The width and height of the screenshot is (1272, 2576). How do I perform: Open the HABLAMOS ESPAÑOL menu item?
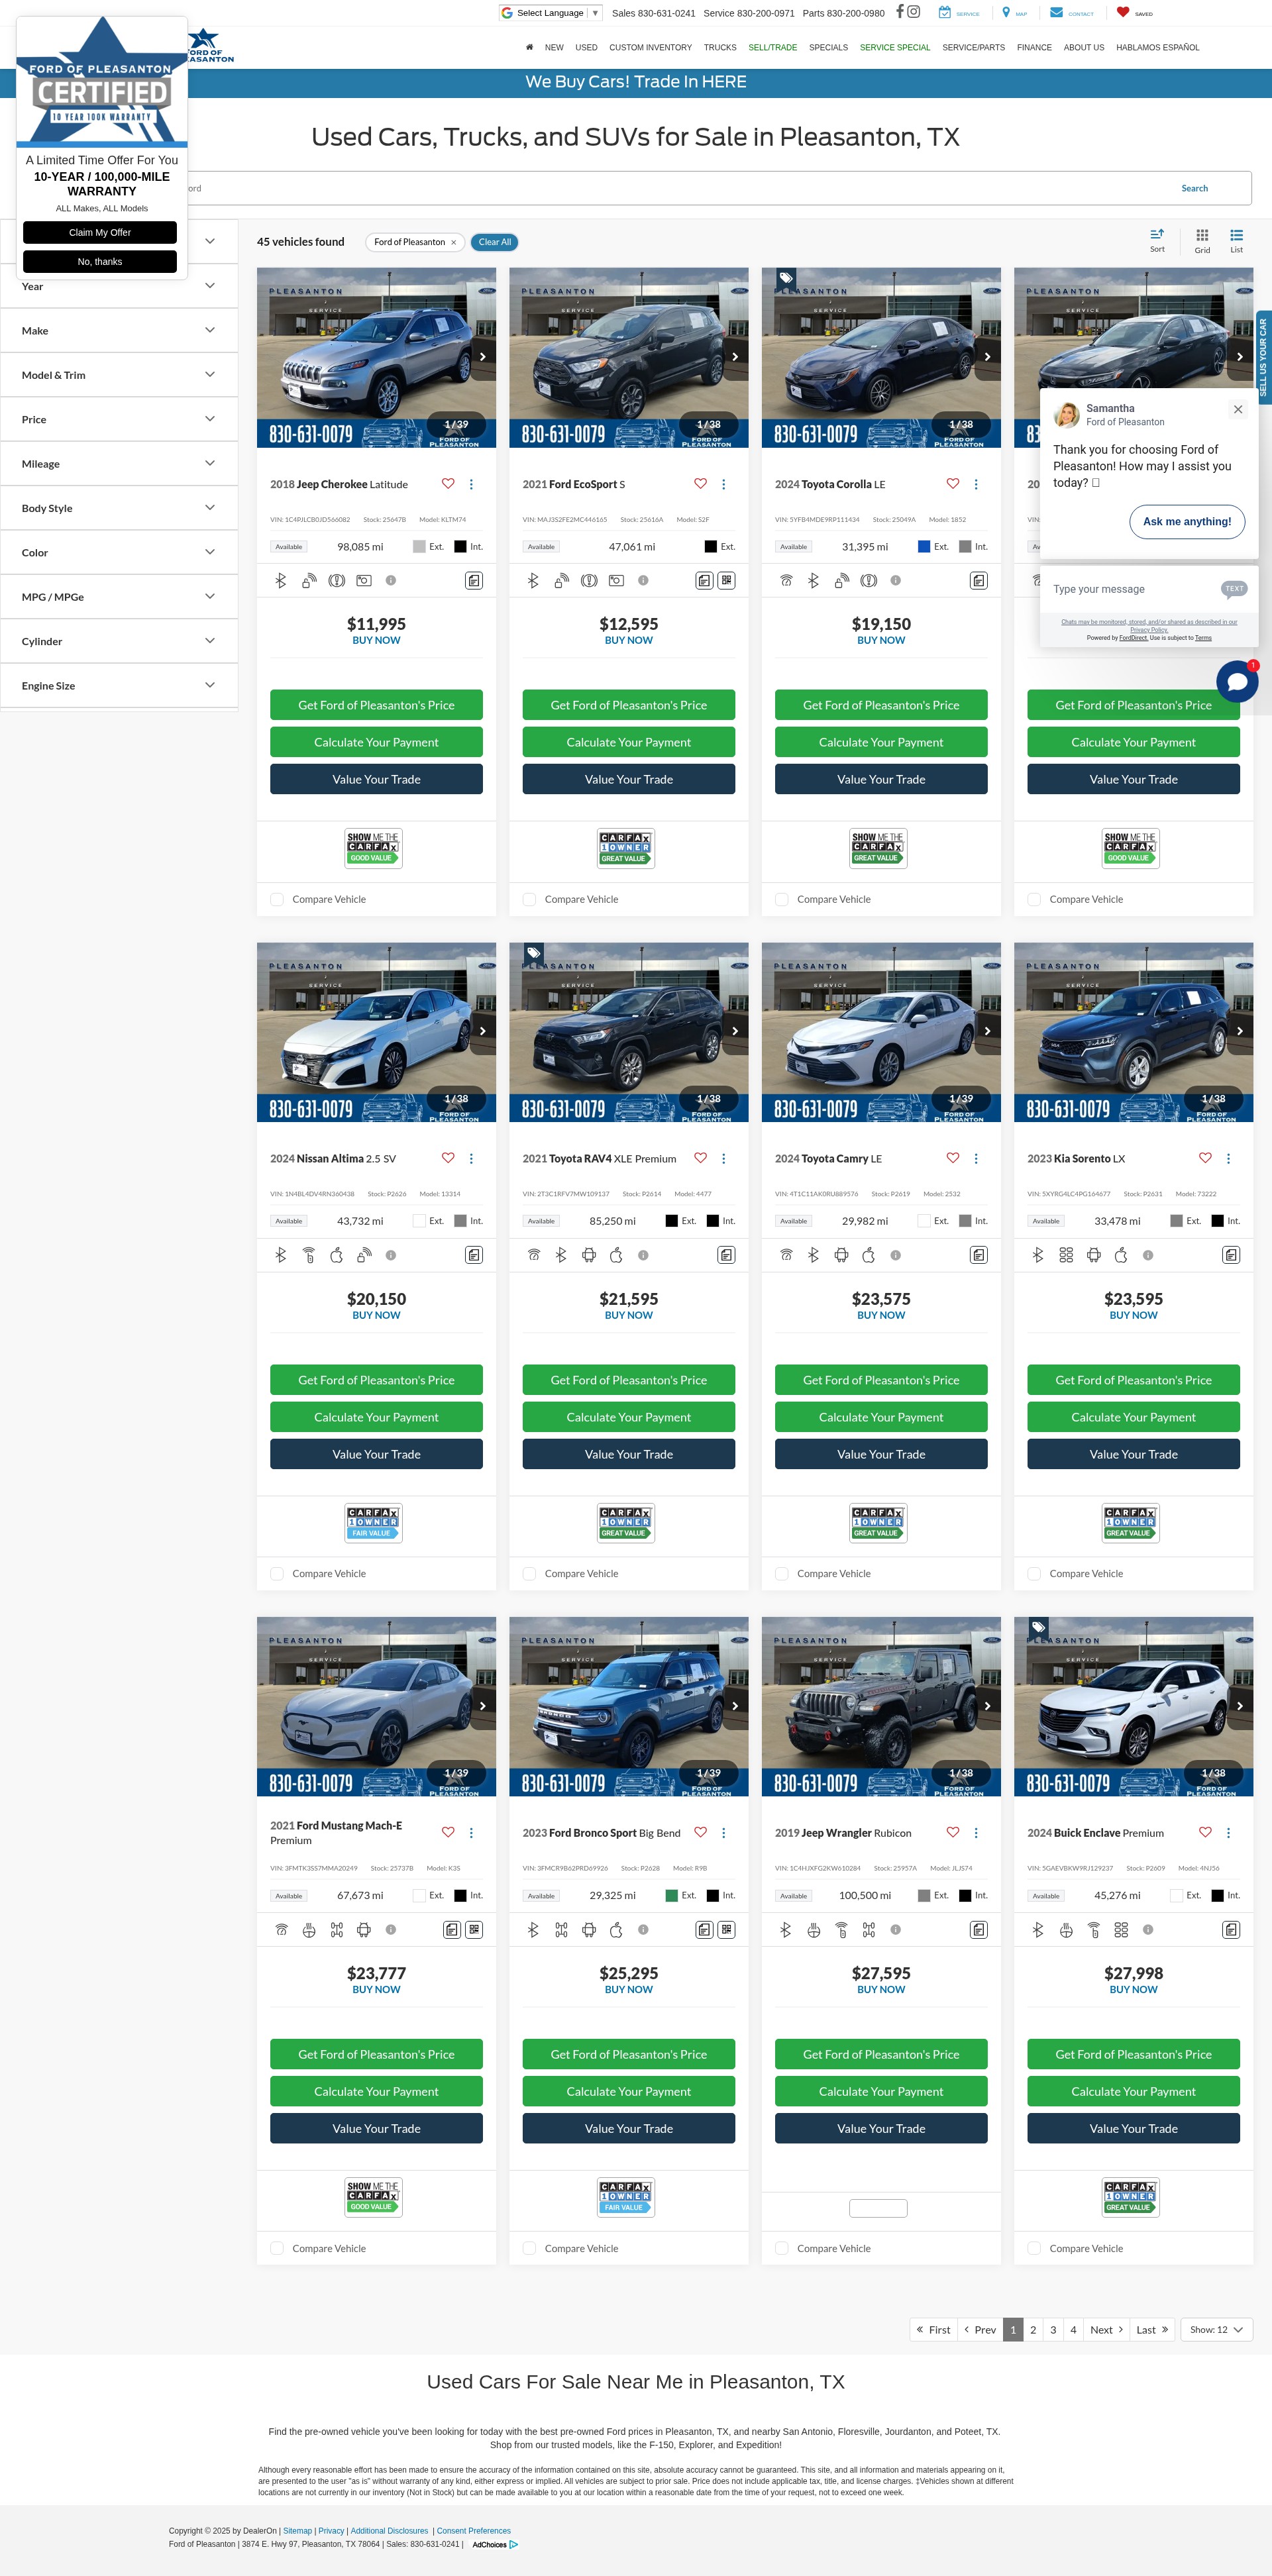coord(1158,47)
